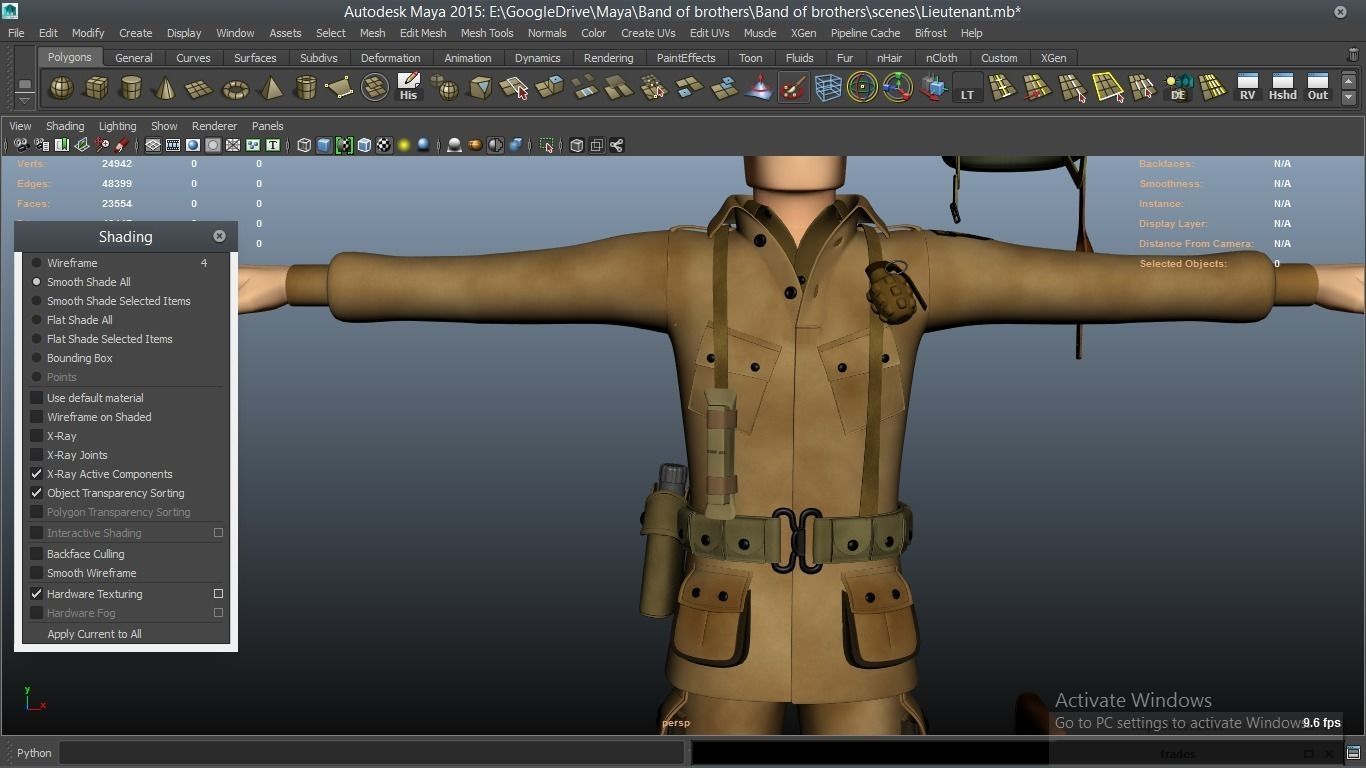Viewport: 1366px width, 768px height.
Task: Create a Lattice deformer from the shelf
Action: (x=828, y=88)
